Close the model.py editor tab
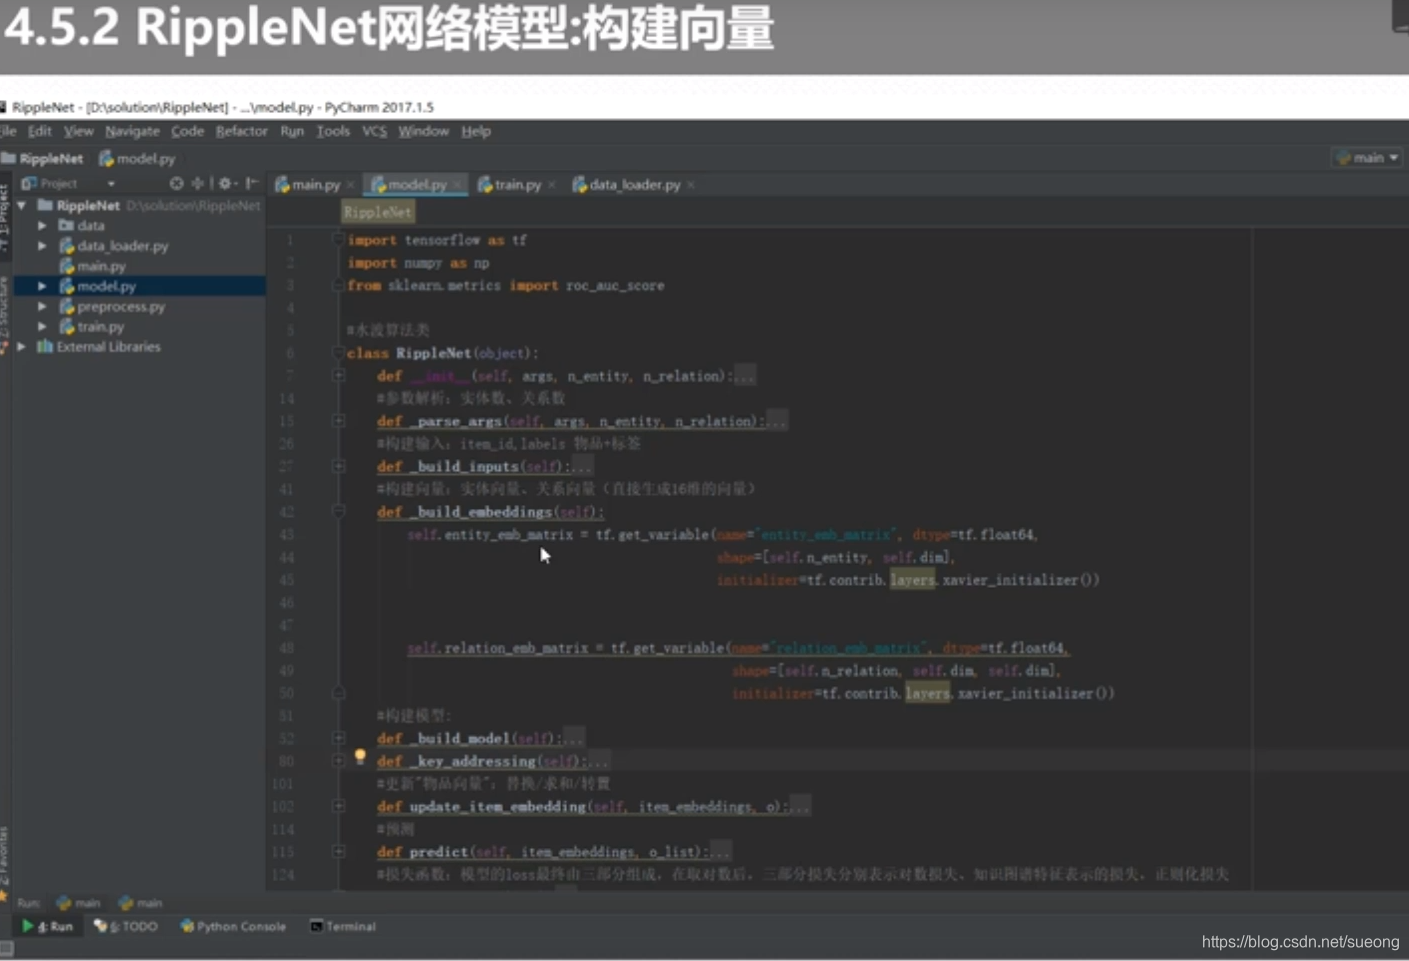1409x961 pixels. click(x=456, y=185)
